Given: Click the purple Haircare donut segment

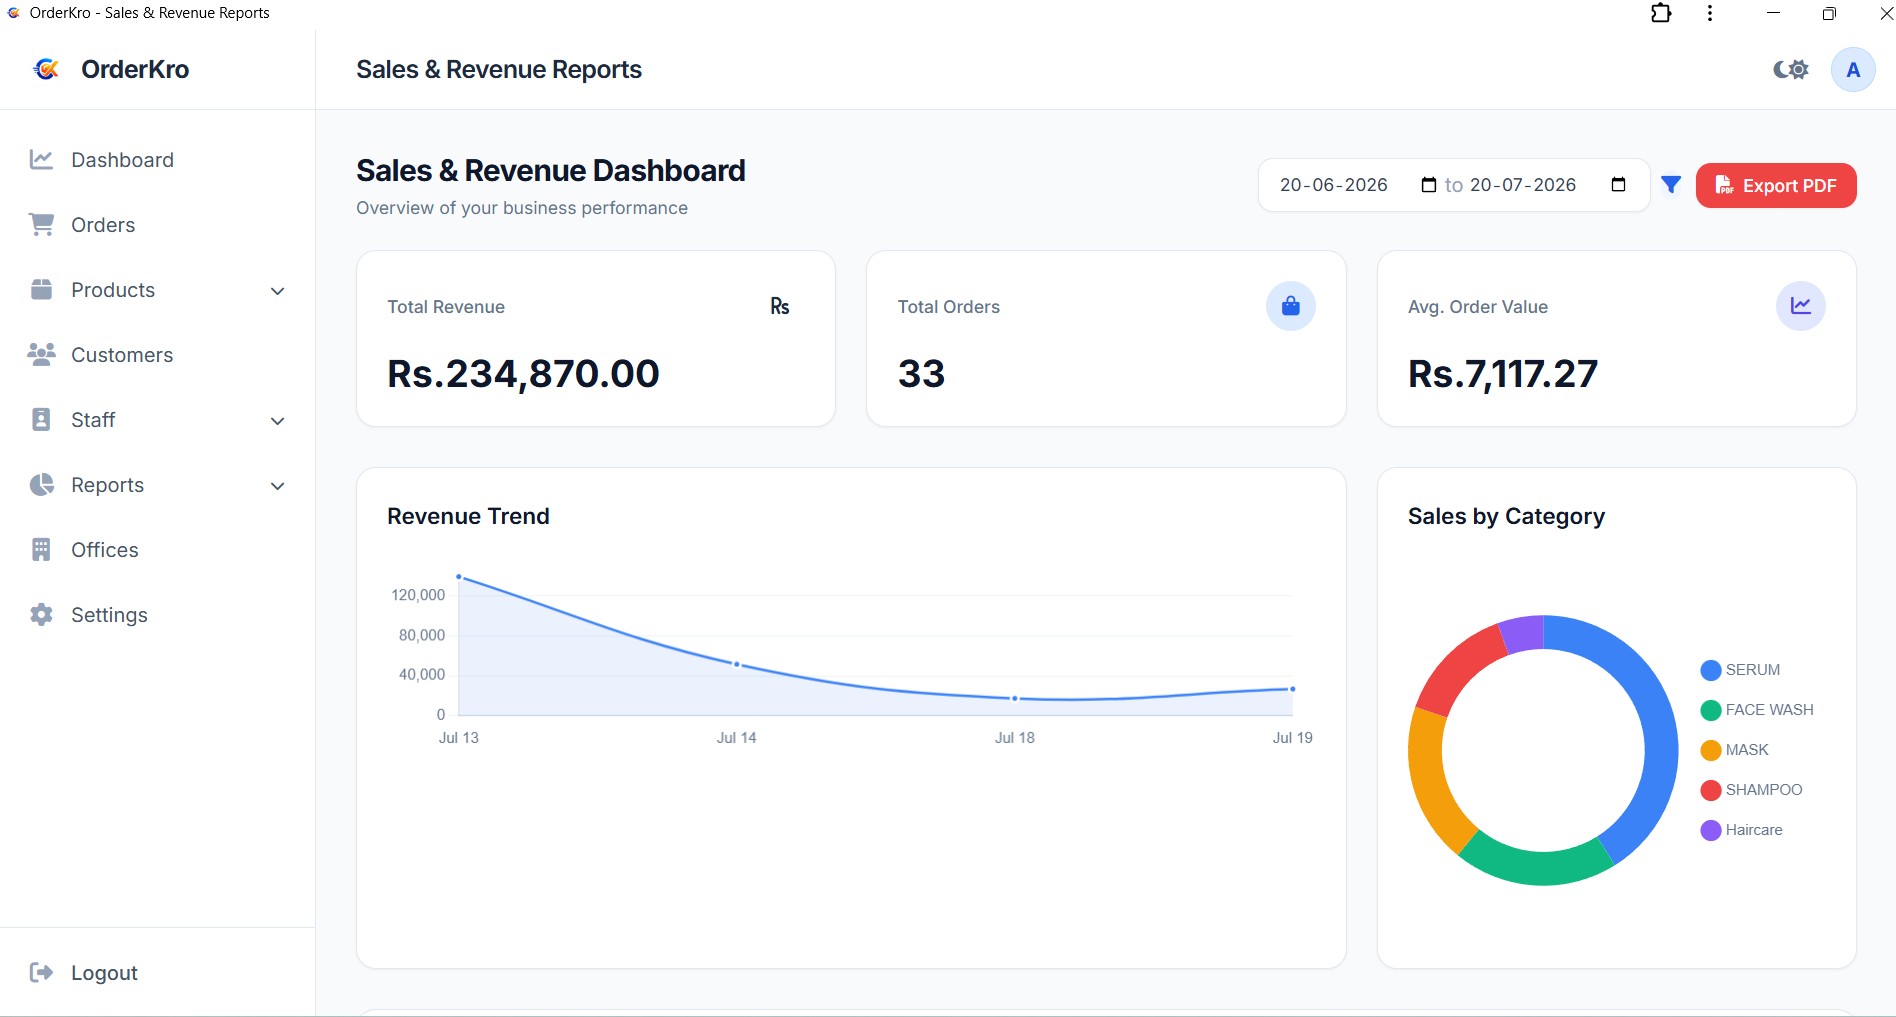Looking at the screenshot, I should coord(1523,635).
